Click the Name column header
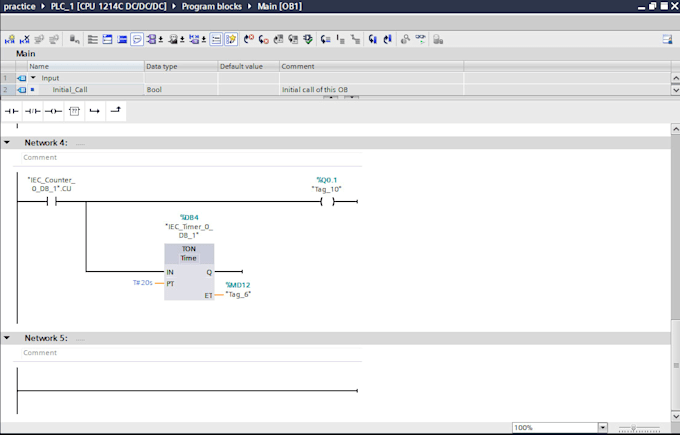 (x=86, y=66)
